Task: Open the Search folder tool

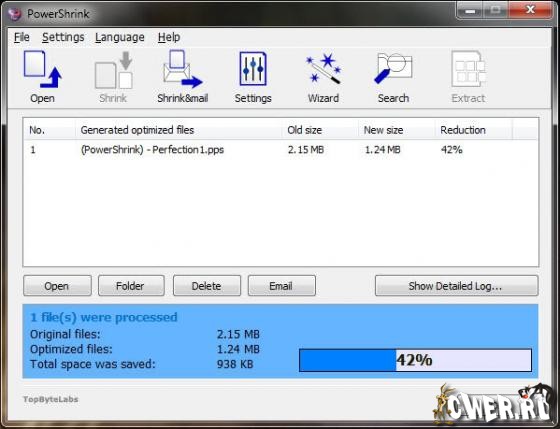Action: (393, 77)
